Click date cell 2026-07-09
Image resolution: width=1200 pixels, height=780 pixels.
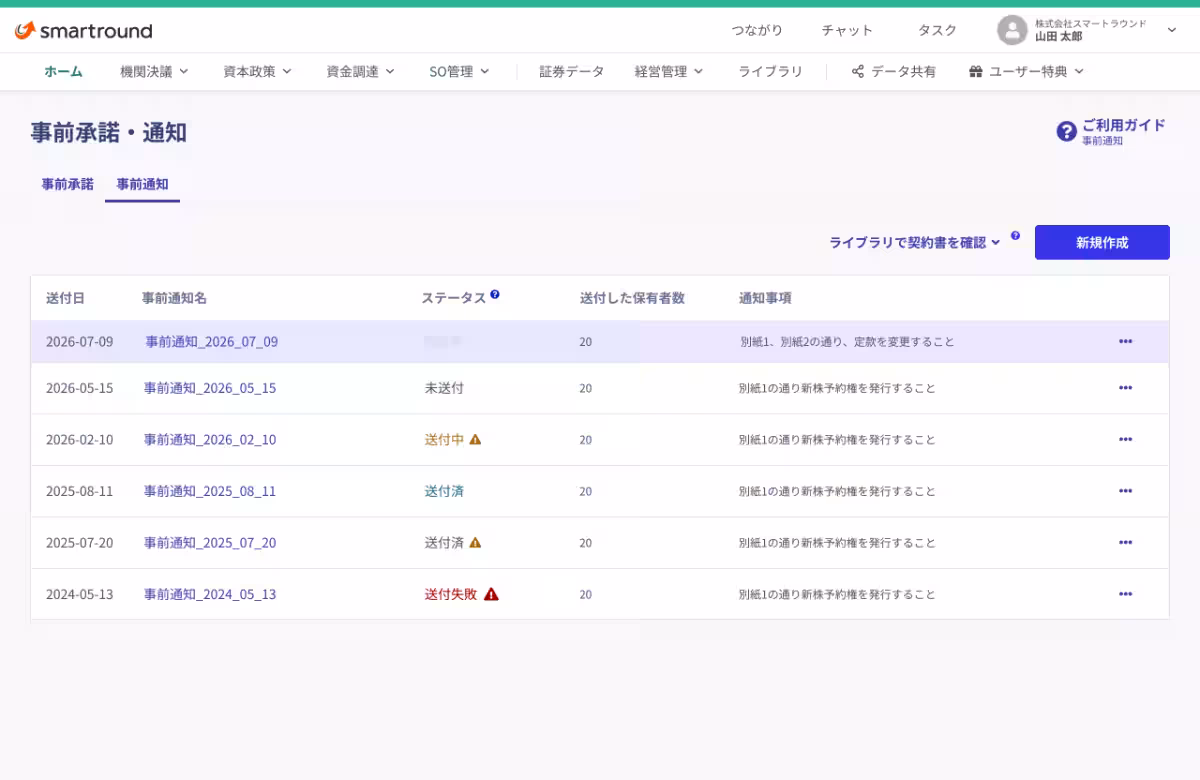(80, 342)
